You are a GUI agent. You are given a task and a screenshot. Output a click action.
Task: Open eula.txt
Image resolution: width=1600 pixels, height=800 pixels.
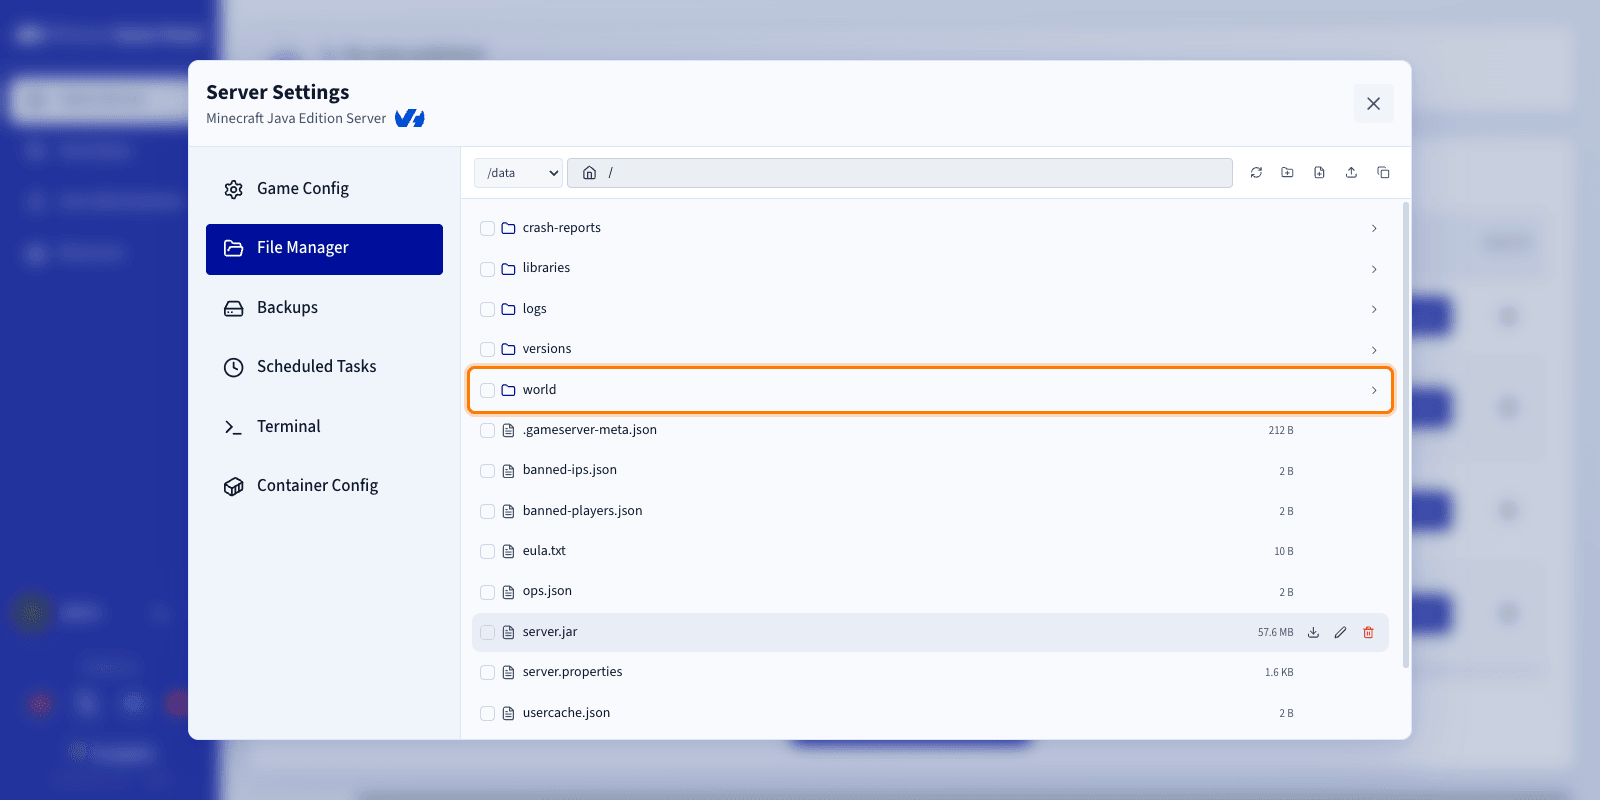pyautogui.click(x=544, y=551)
